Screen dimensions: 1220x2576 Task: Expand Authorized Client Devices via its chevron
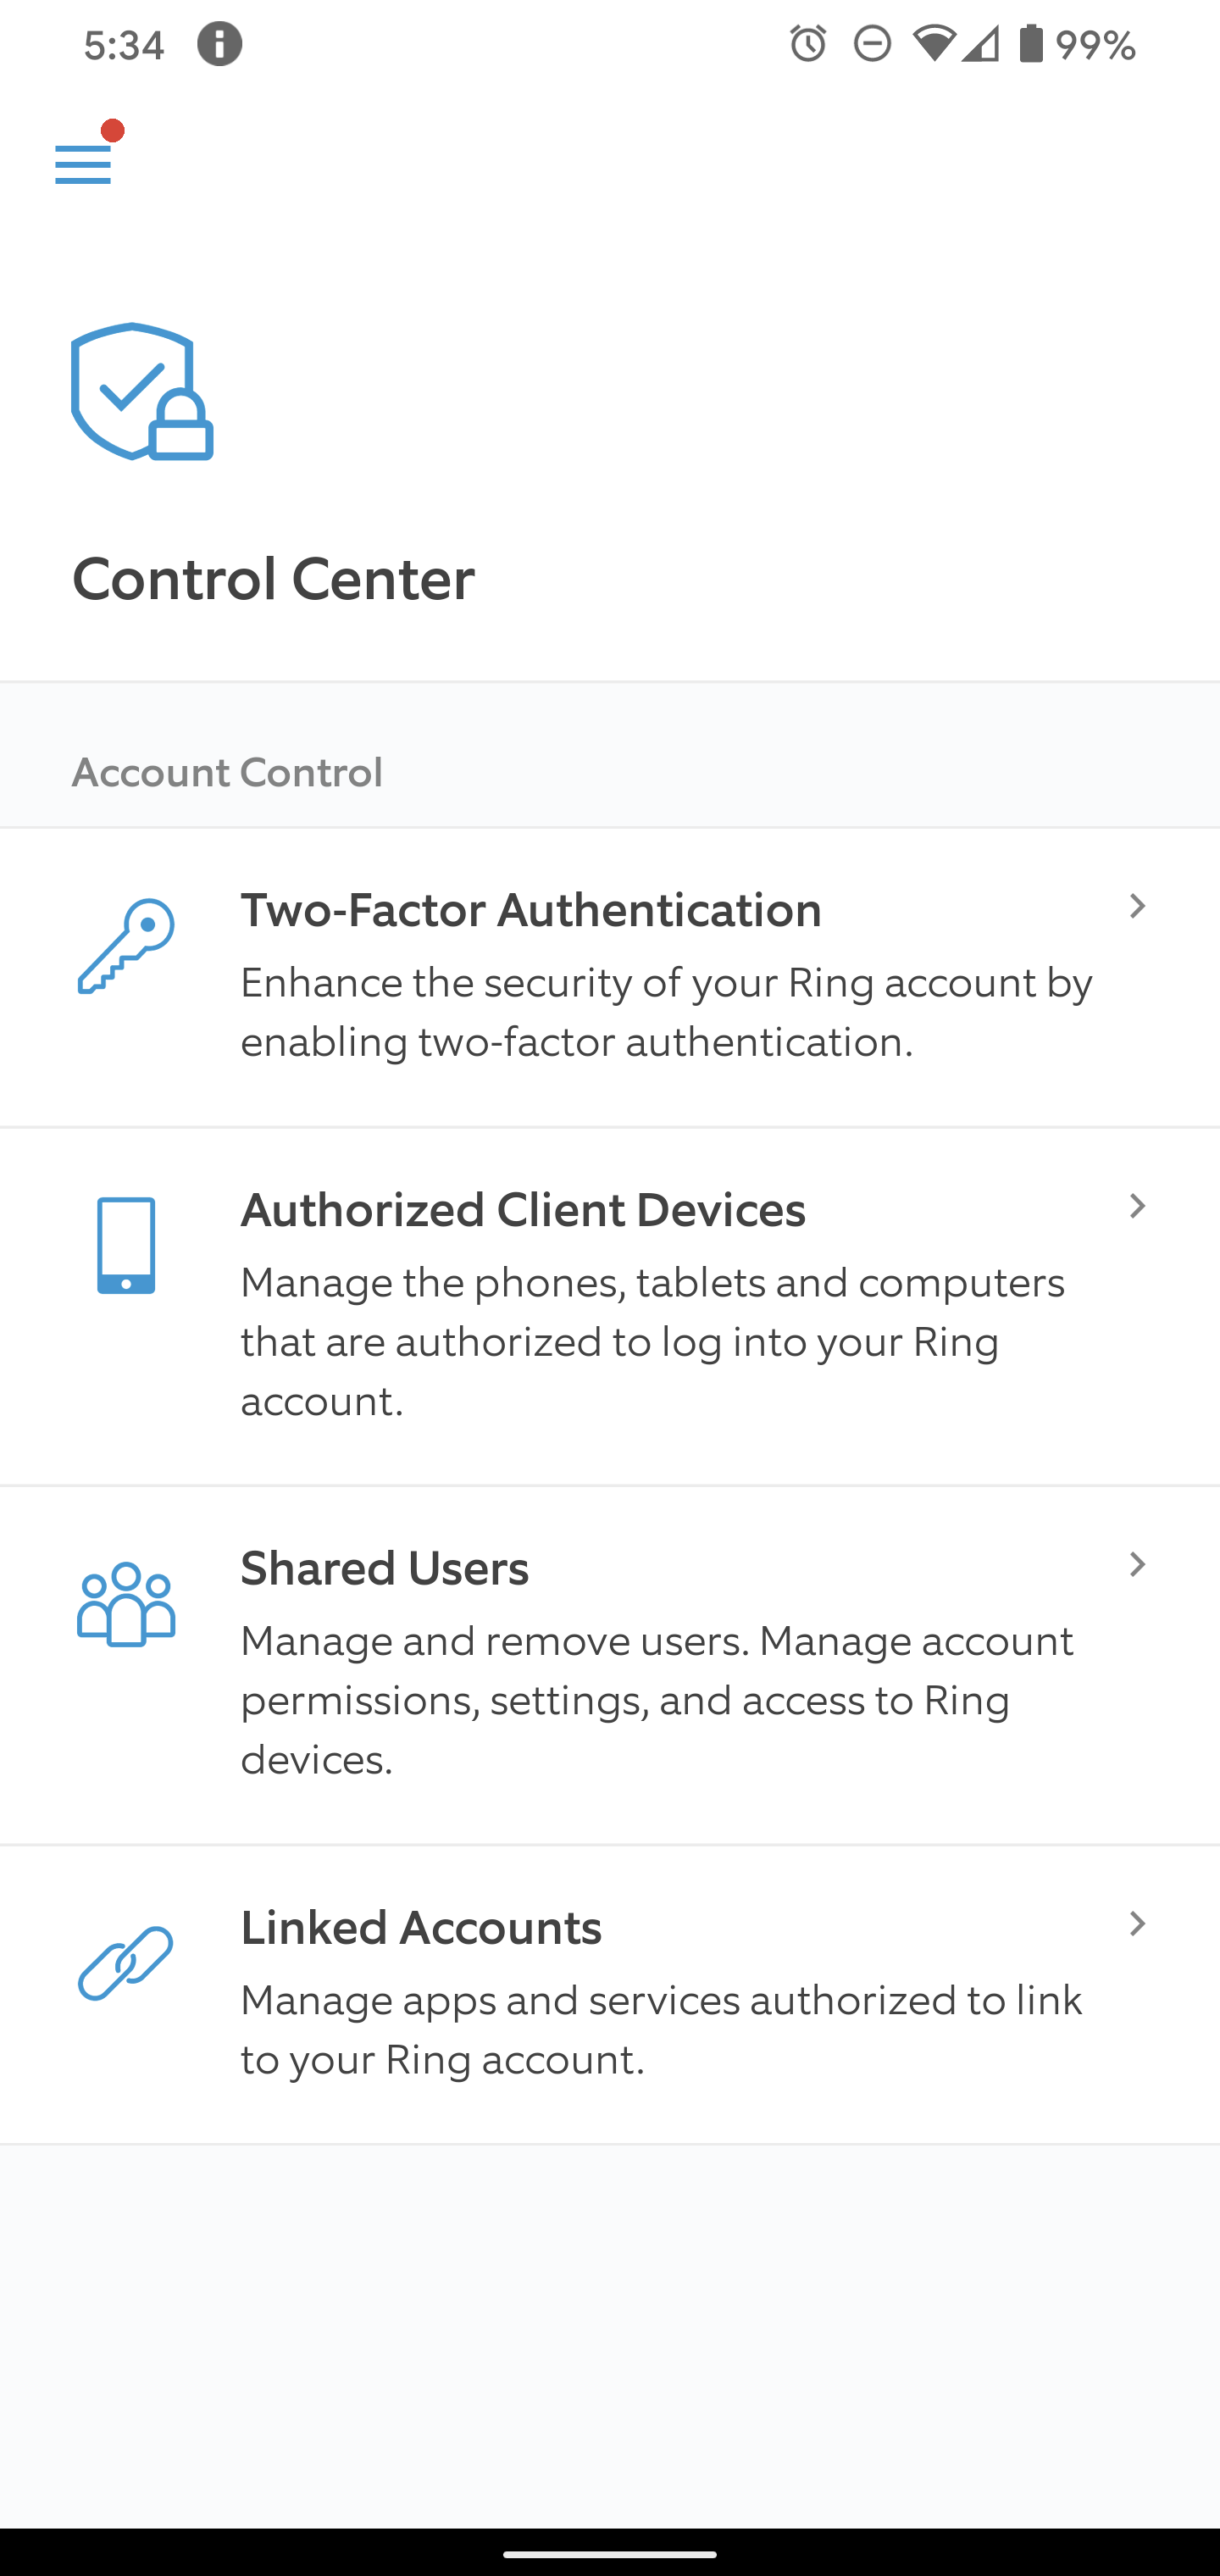(1137, 1206)
